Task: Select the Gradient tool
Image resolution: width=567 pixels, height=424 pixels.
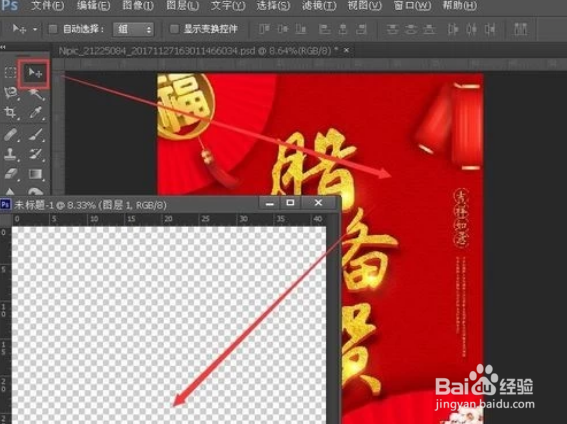Action: pos(35,174)
